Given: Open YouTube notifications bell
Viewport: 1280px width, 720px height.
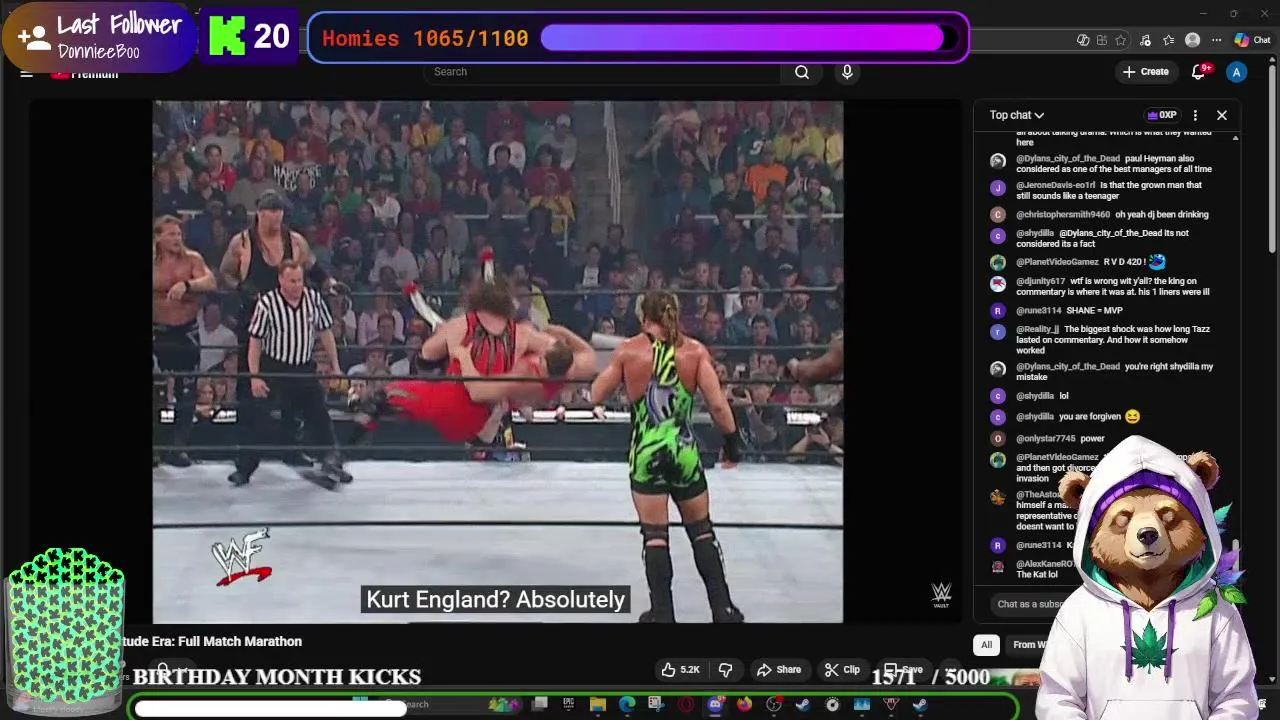Looking at the screenshot, I should (1199, 72).
